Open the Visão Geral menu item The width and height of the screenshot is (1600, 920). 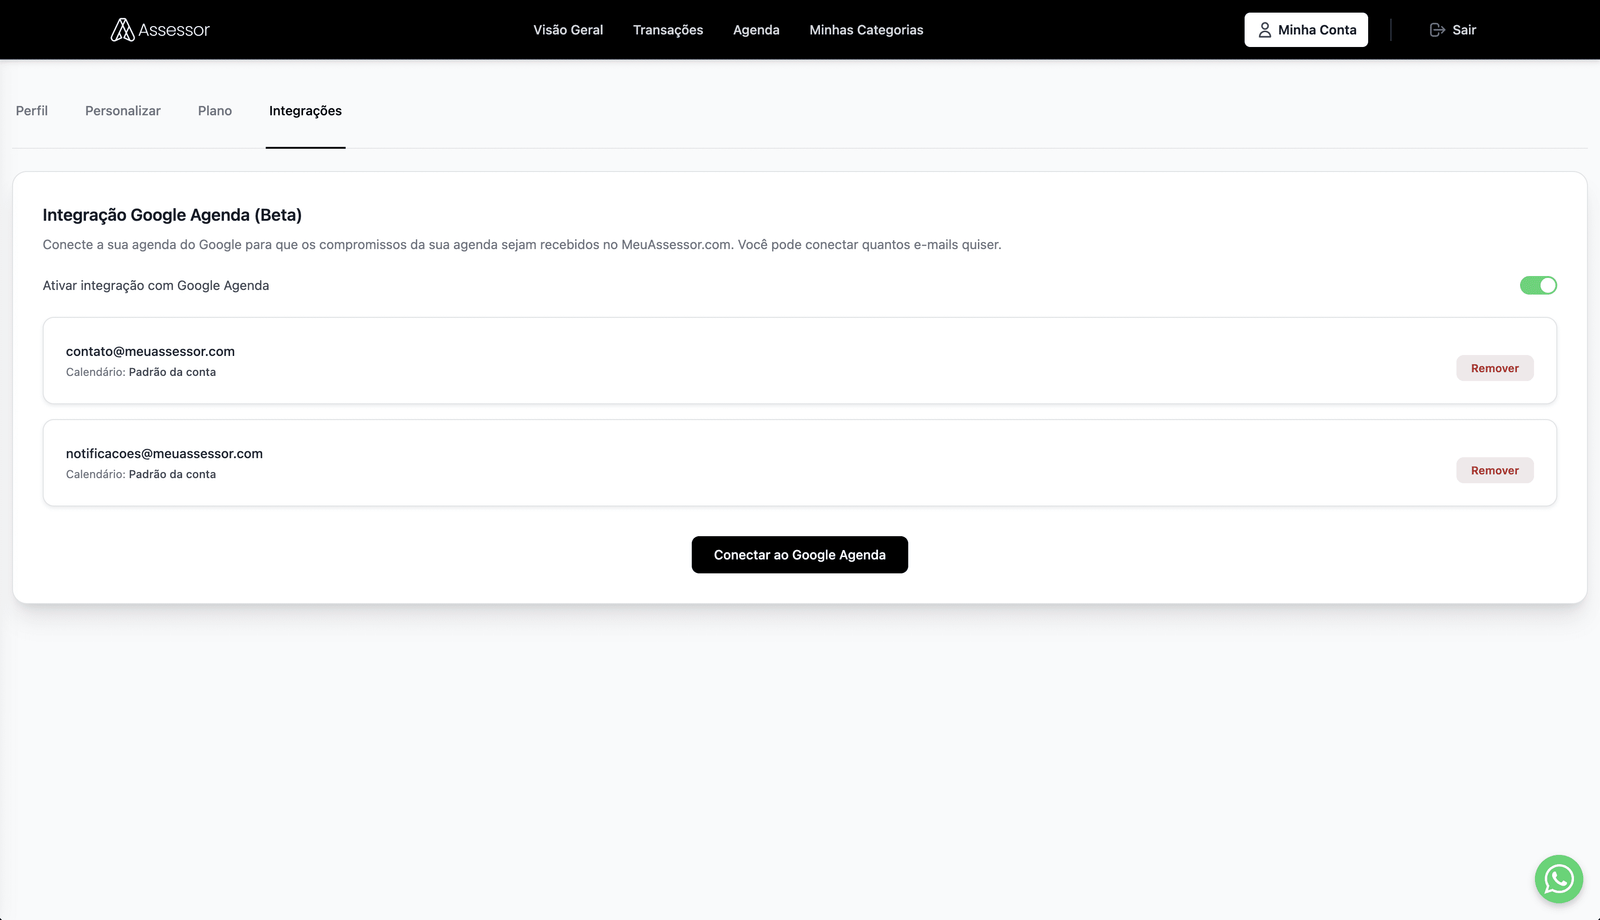(568, 30)
